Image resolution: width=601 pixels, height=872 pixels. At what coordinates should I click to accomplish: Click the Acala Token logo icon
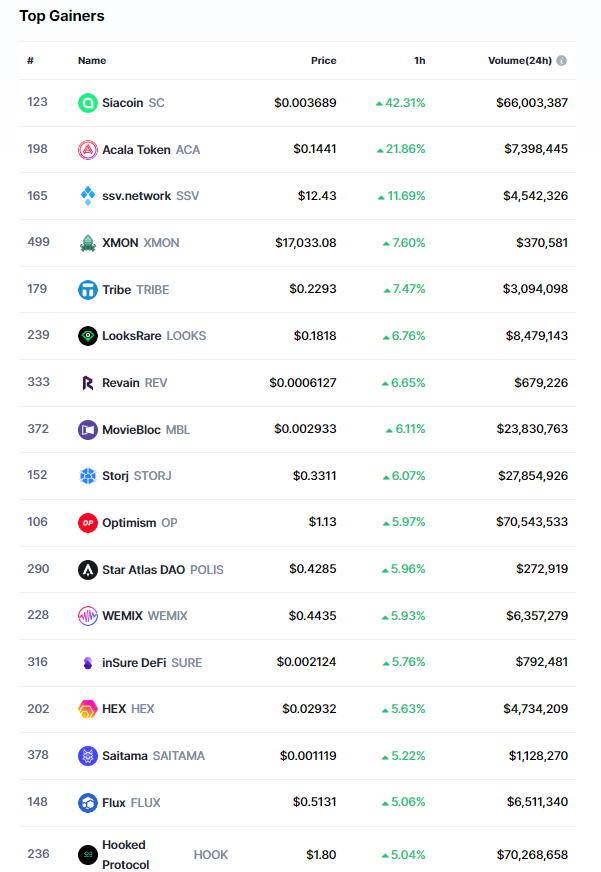pyautogui.click(x=88, y=150)
